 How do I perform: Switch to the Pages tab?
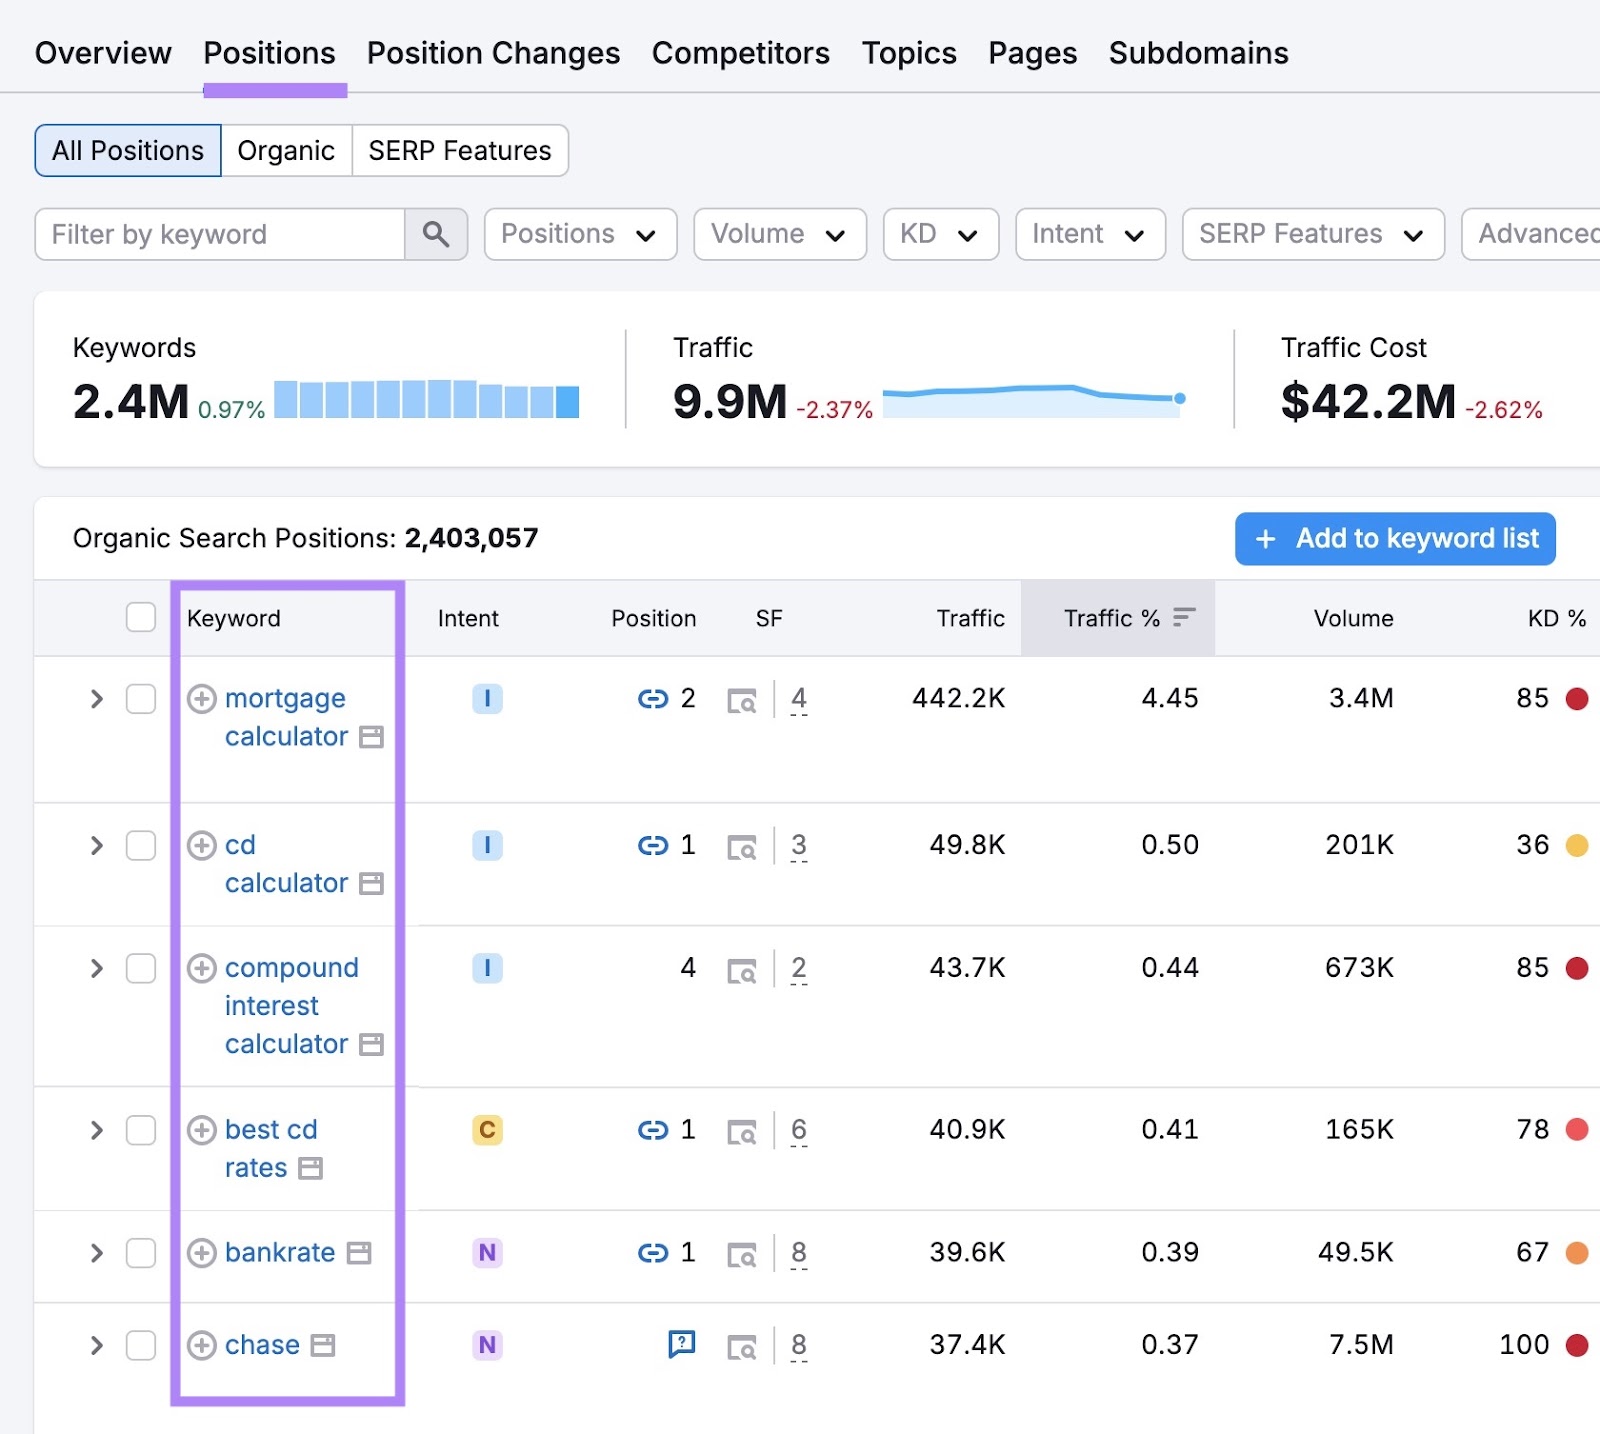(1031, 52)
